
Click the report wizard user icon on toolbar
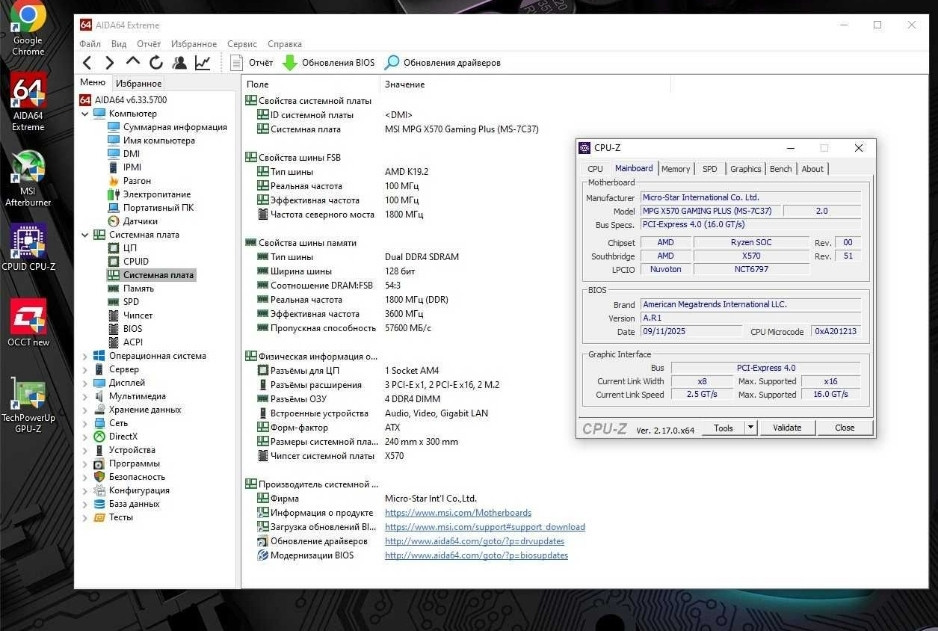(180, 62)
